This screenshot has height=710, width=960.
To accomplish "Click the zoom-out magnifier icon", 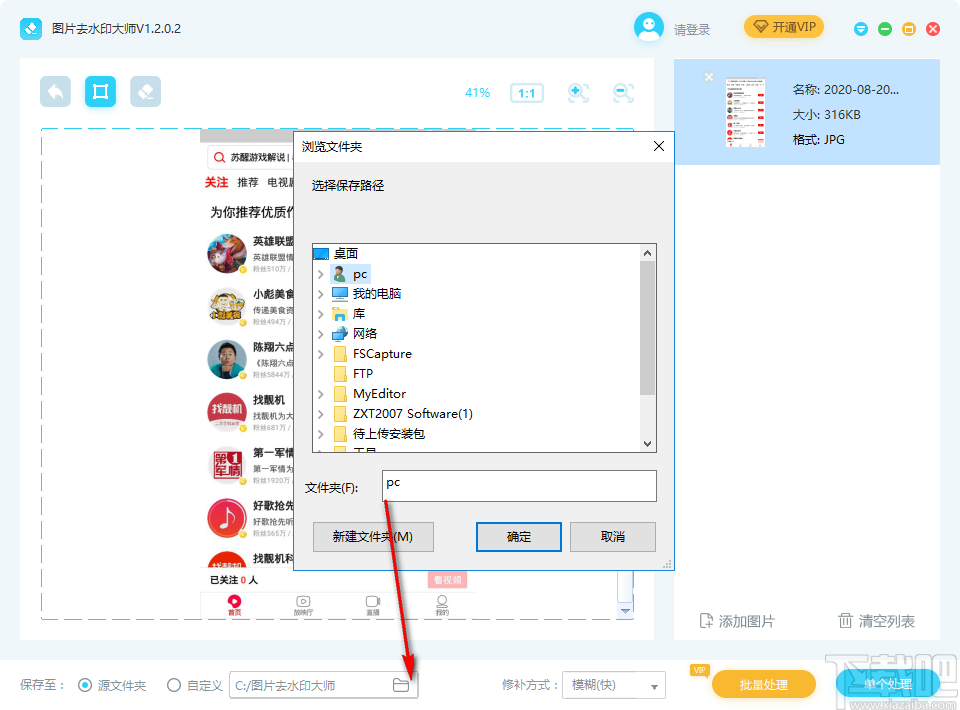I will tap(623, 92).
